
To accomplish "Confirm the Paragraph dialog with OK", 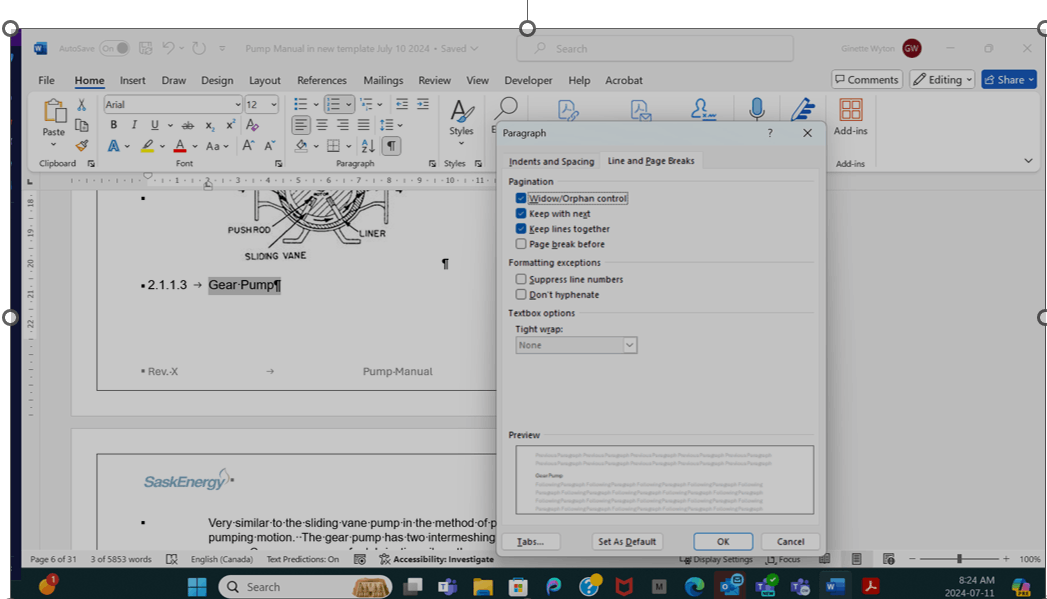I will pyautogui.click(x=722, y=541).
